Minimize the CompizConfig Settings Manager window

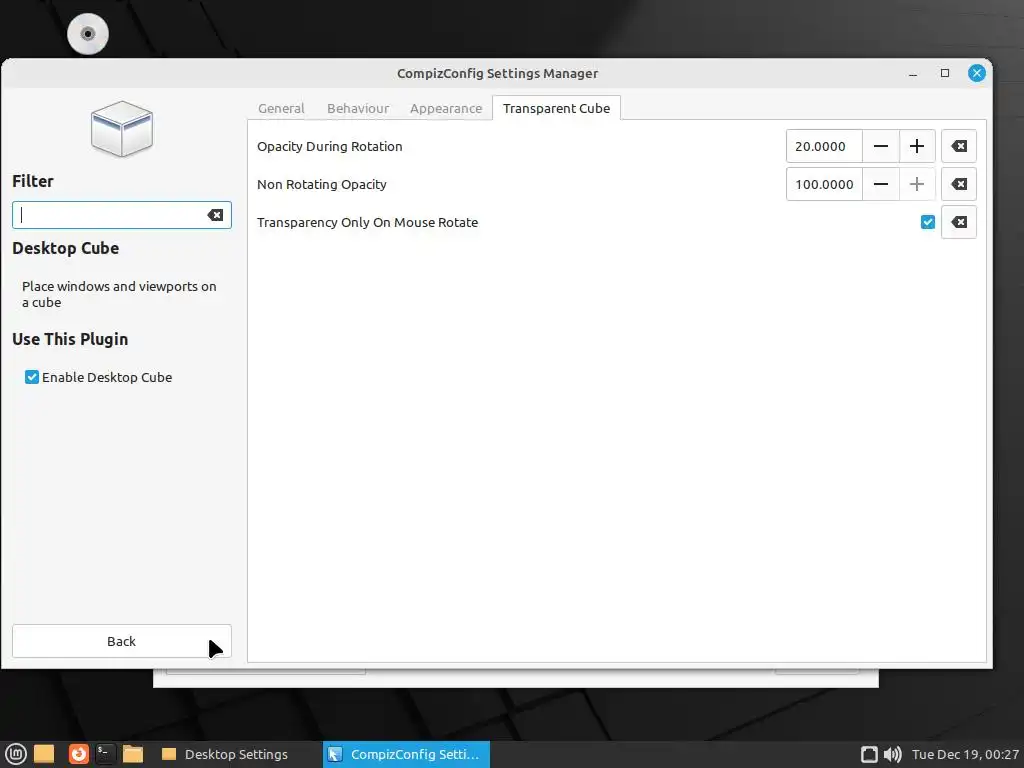pos(913,74)
